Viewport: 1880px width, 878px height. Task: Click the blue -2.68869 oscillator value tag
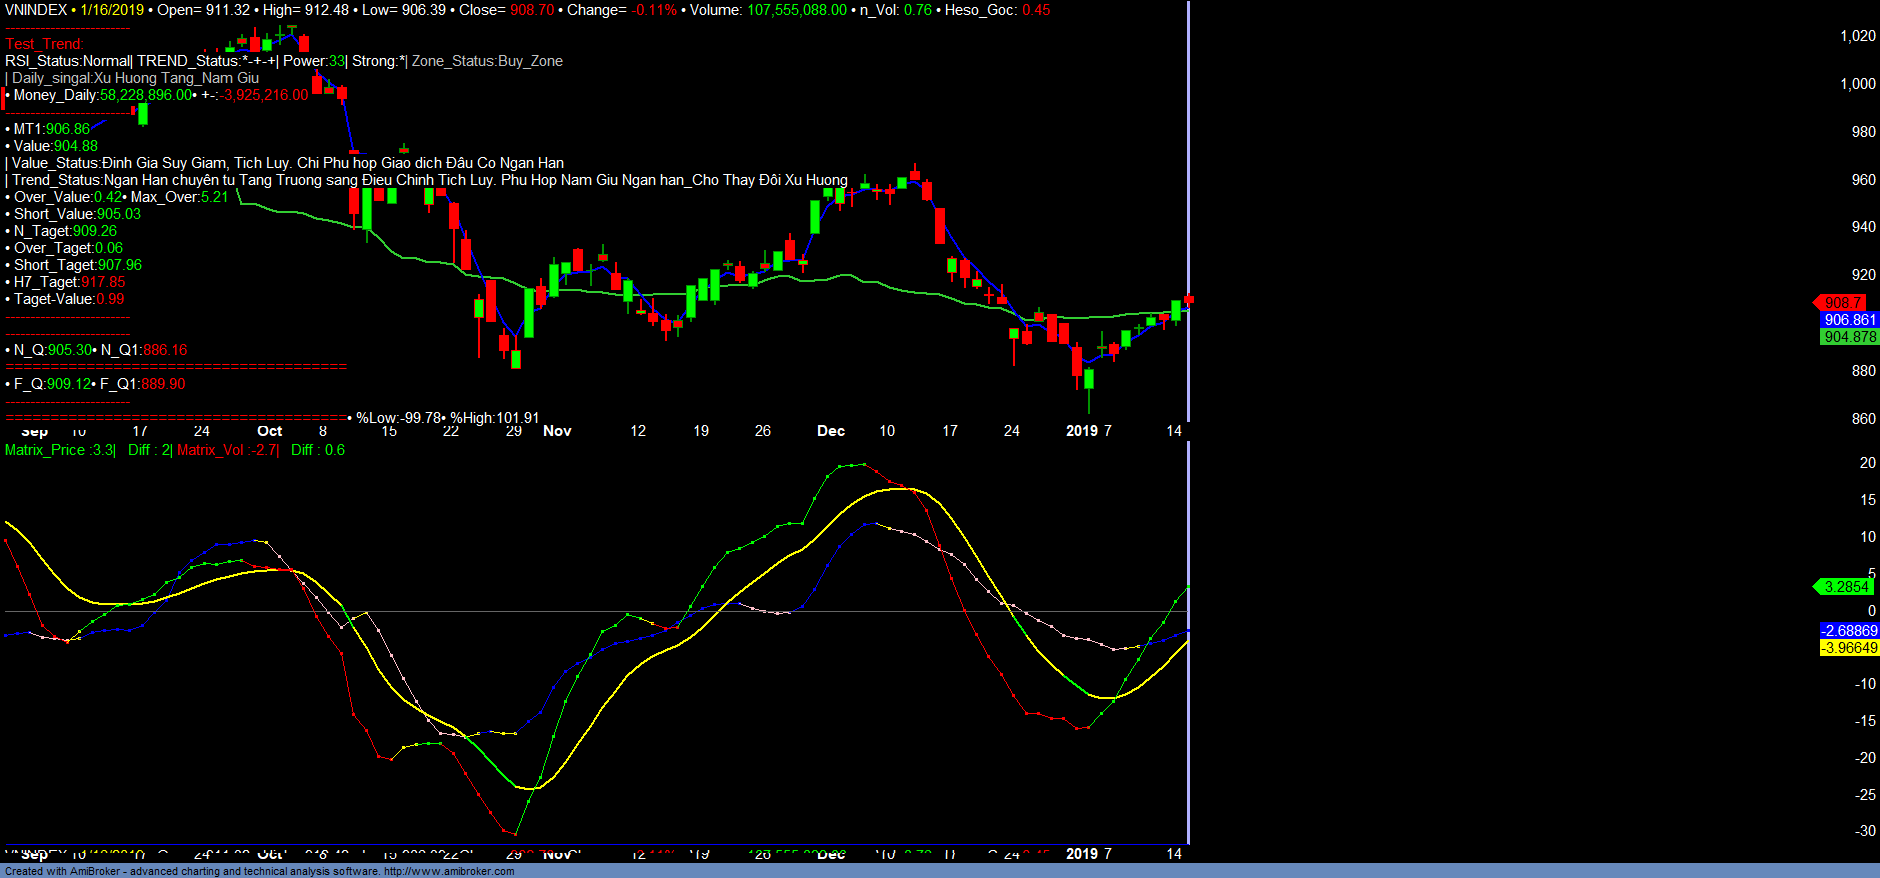pyautogui.click(x=1848, y=631)
